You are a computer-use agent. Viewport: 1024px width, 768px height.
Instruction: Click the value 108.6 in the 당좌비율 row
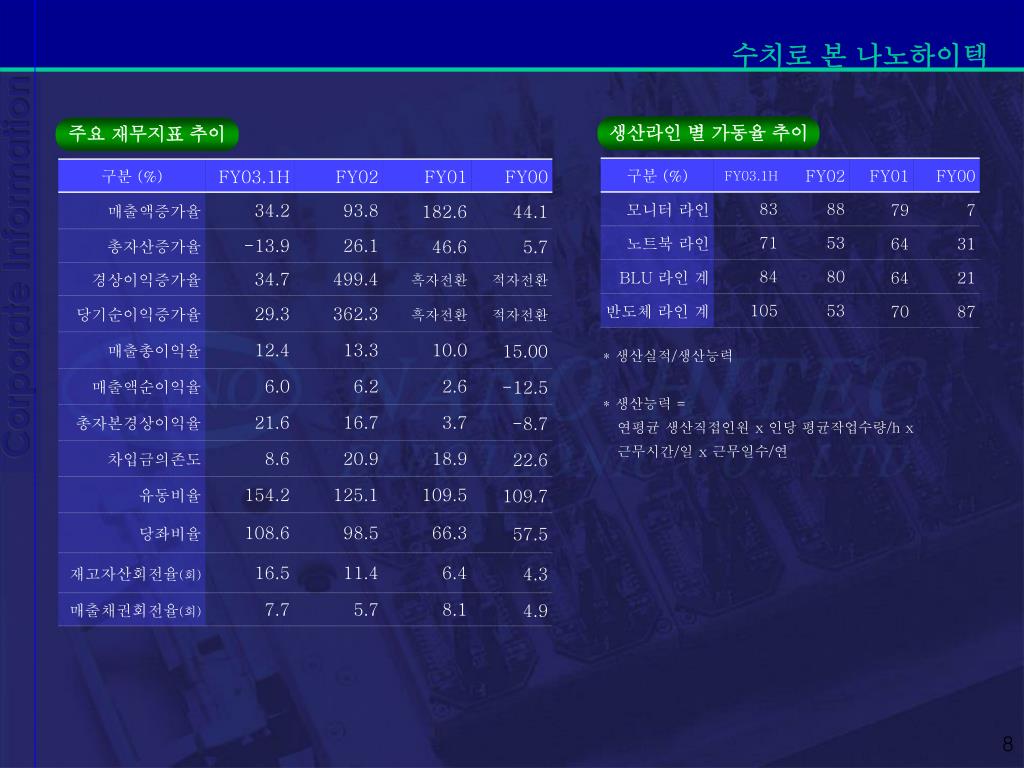(x=267, y=533)
